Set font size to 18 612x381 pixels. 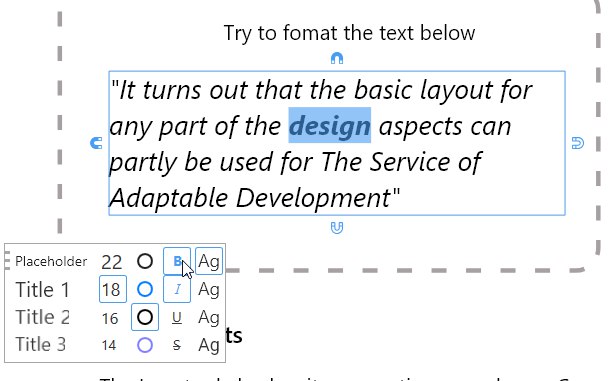[x=113, y=289]
